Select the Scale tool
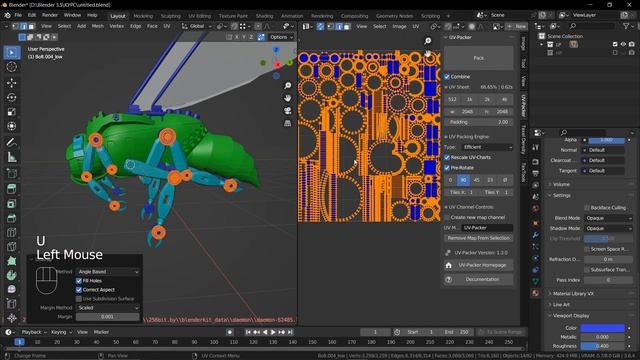The image size is (640, 360). coord(11,112)
